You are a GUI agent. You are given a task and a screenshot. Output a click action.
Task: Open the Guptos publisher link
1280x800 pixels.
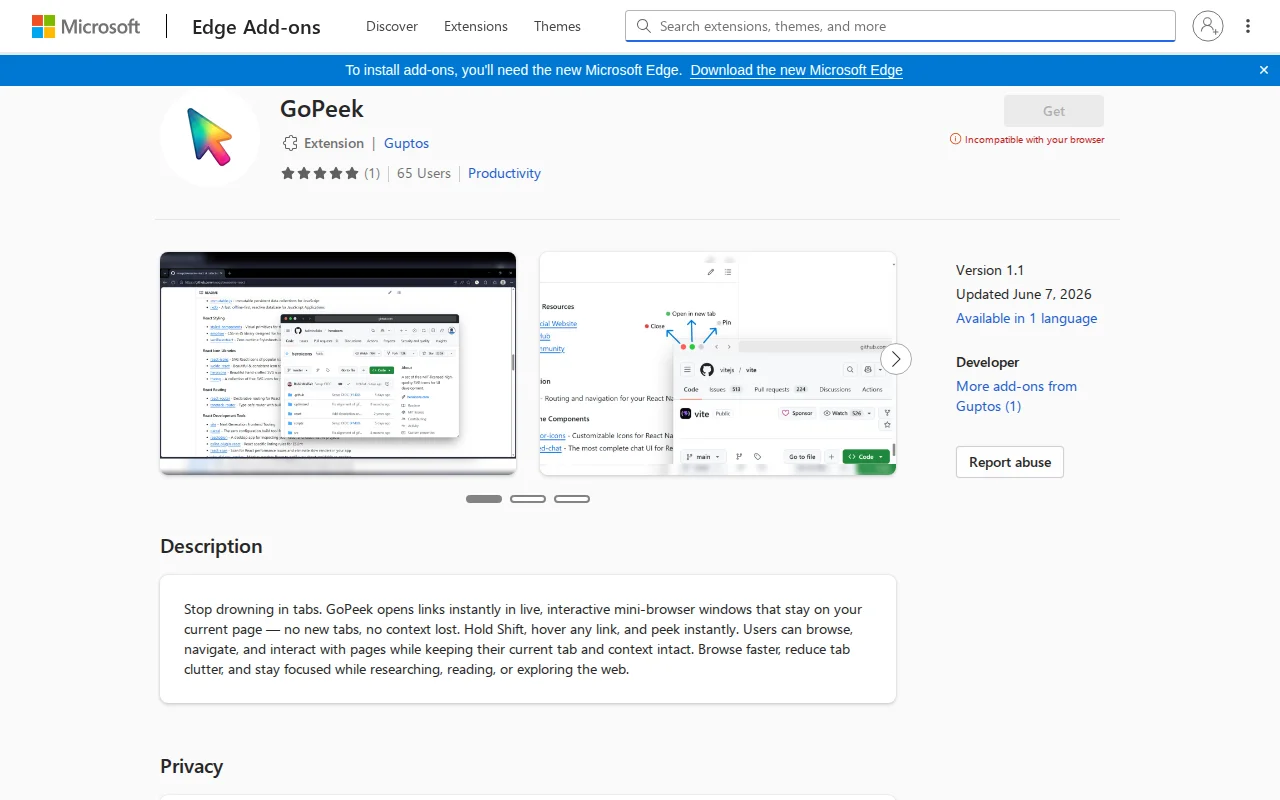pos(406,143)
